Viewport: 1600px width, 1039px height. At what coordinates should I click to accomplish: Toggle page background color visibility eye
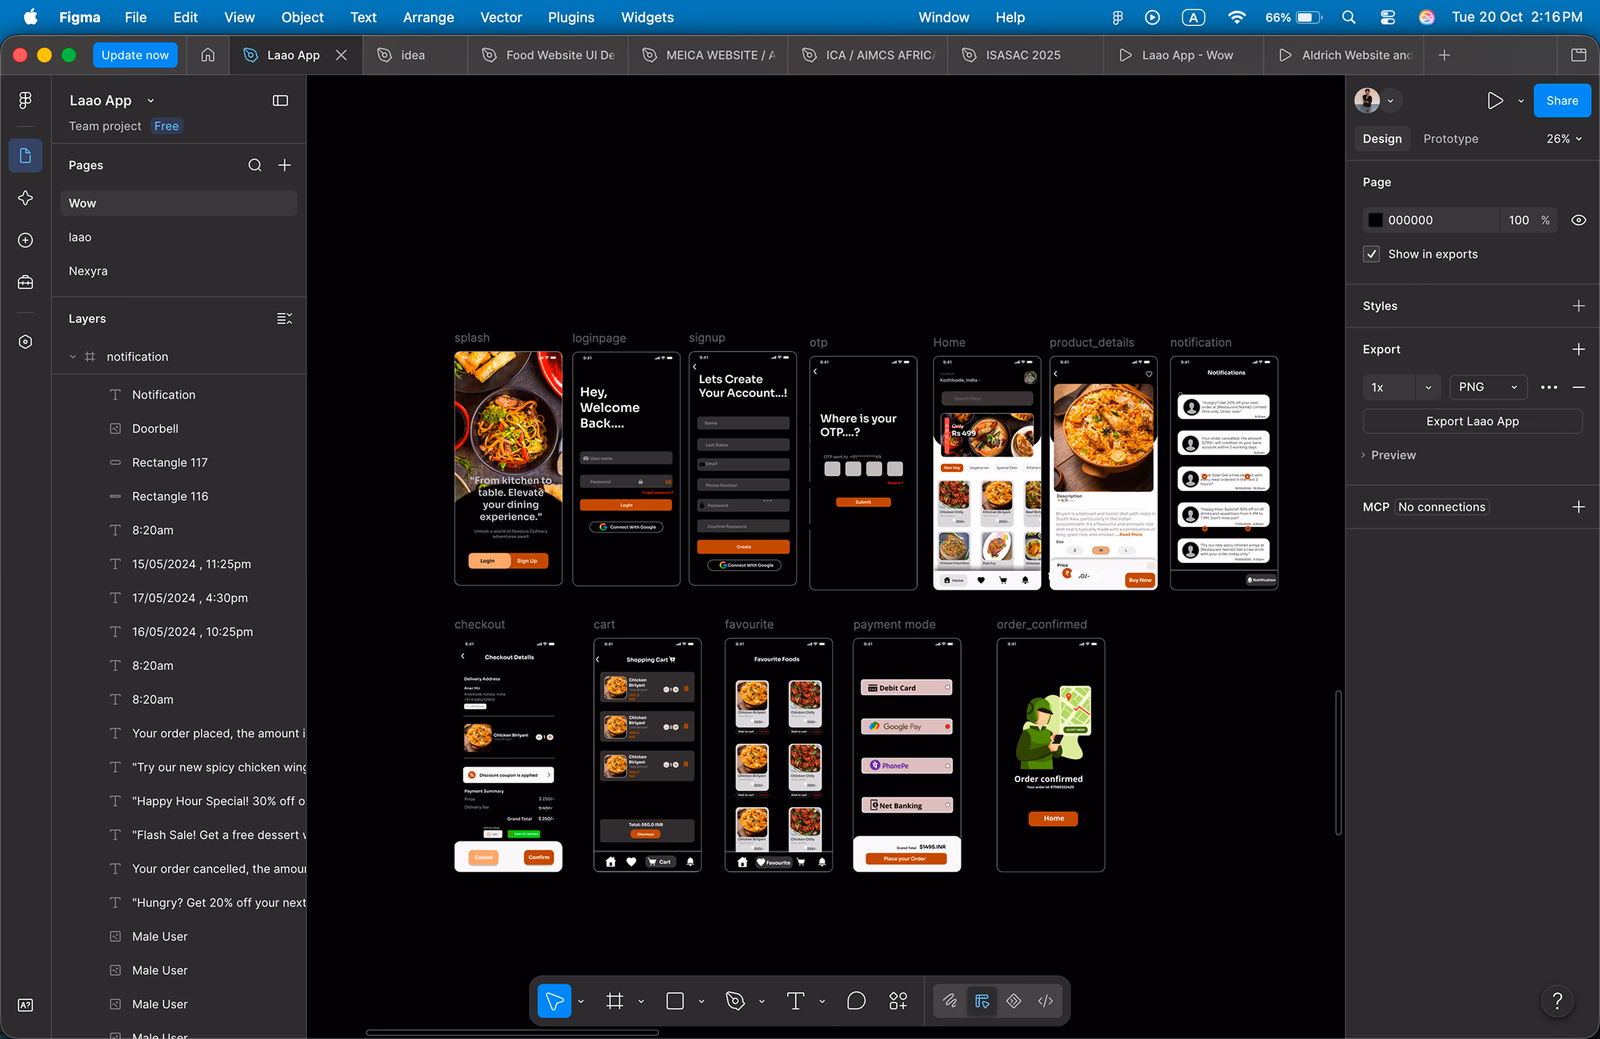(1579, 220)
